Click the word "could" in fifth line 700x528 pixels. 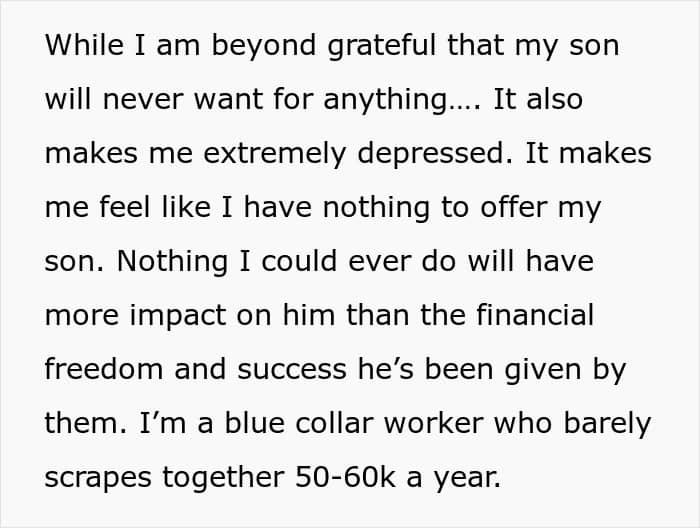[299, 261]
